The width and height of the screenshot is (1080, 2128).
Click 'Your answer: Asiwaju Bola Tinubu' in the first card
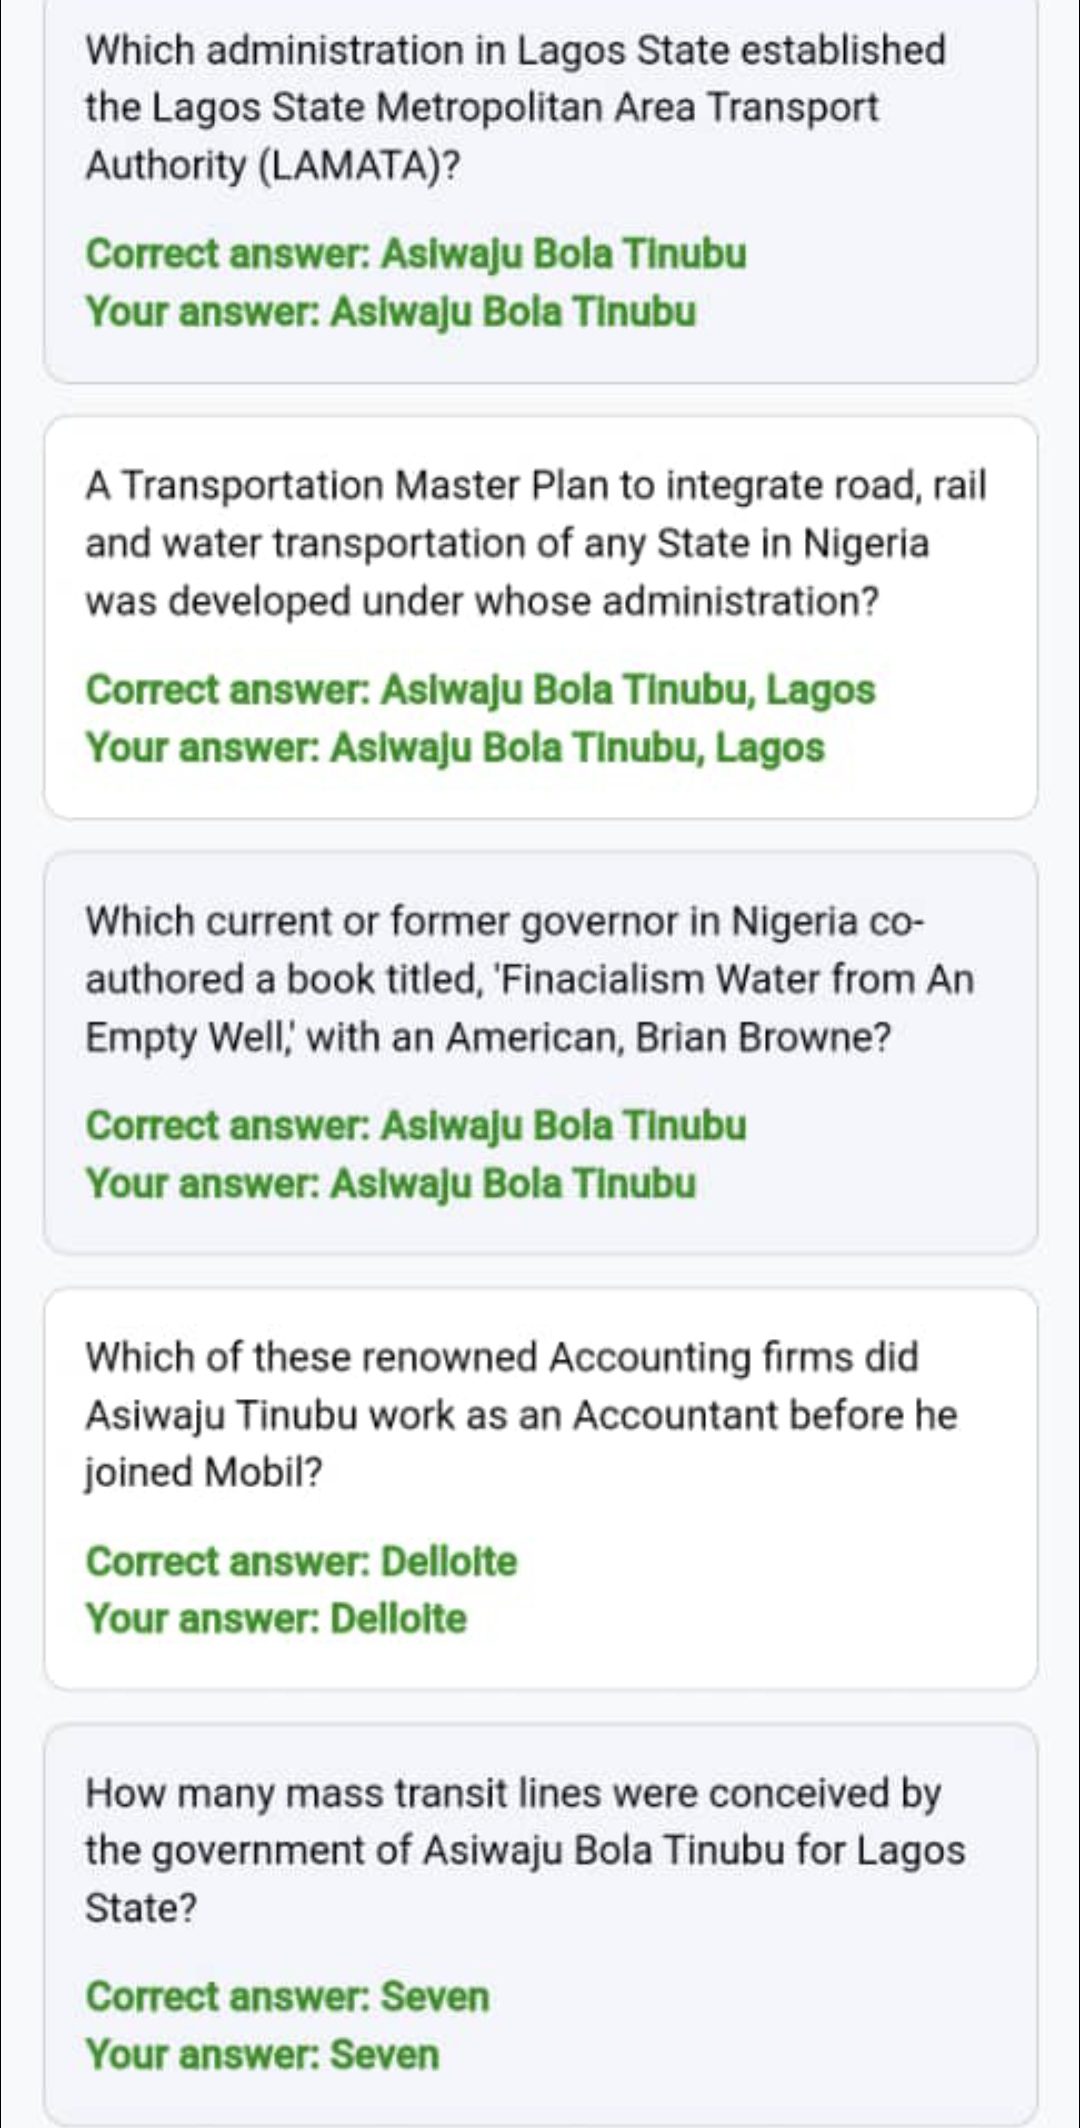(x=391, y=312)
